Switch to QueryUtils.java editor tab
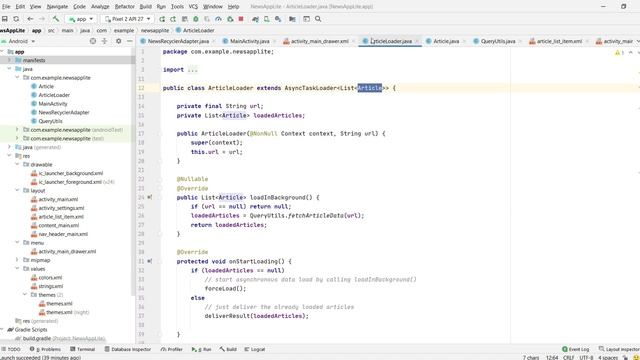Screen dimensions: 640x360 point(498,41)
